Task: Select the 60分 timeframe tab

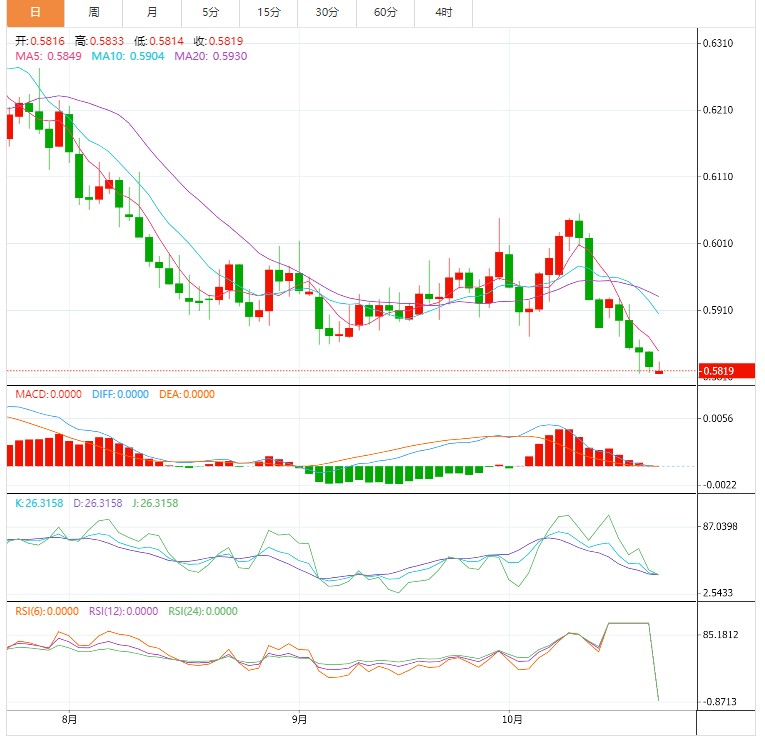Action: click(x=385, y=13)
